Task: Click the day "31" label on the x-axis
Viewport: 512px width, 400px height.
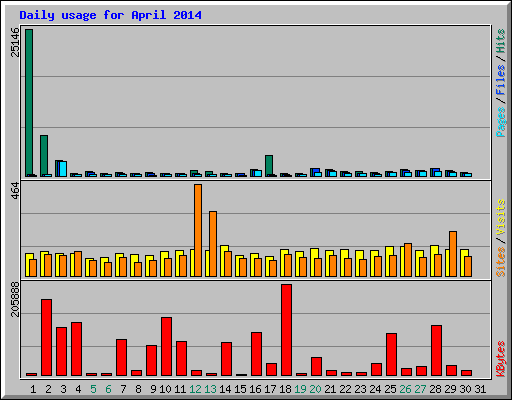Action: [480, 389]
